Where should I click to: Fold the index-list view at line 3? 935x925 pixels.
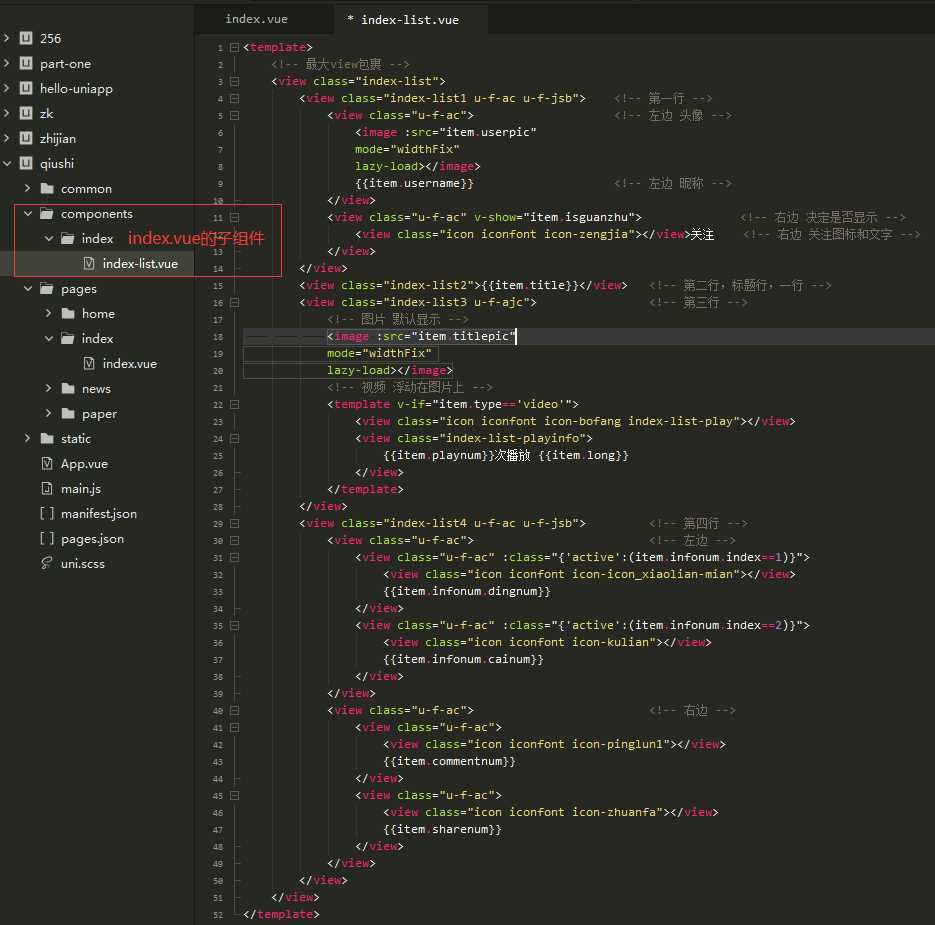tap(234, 81)
